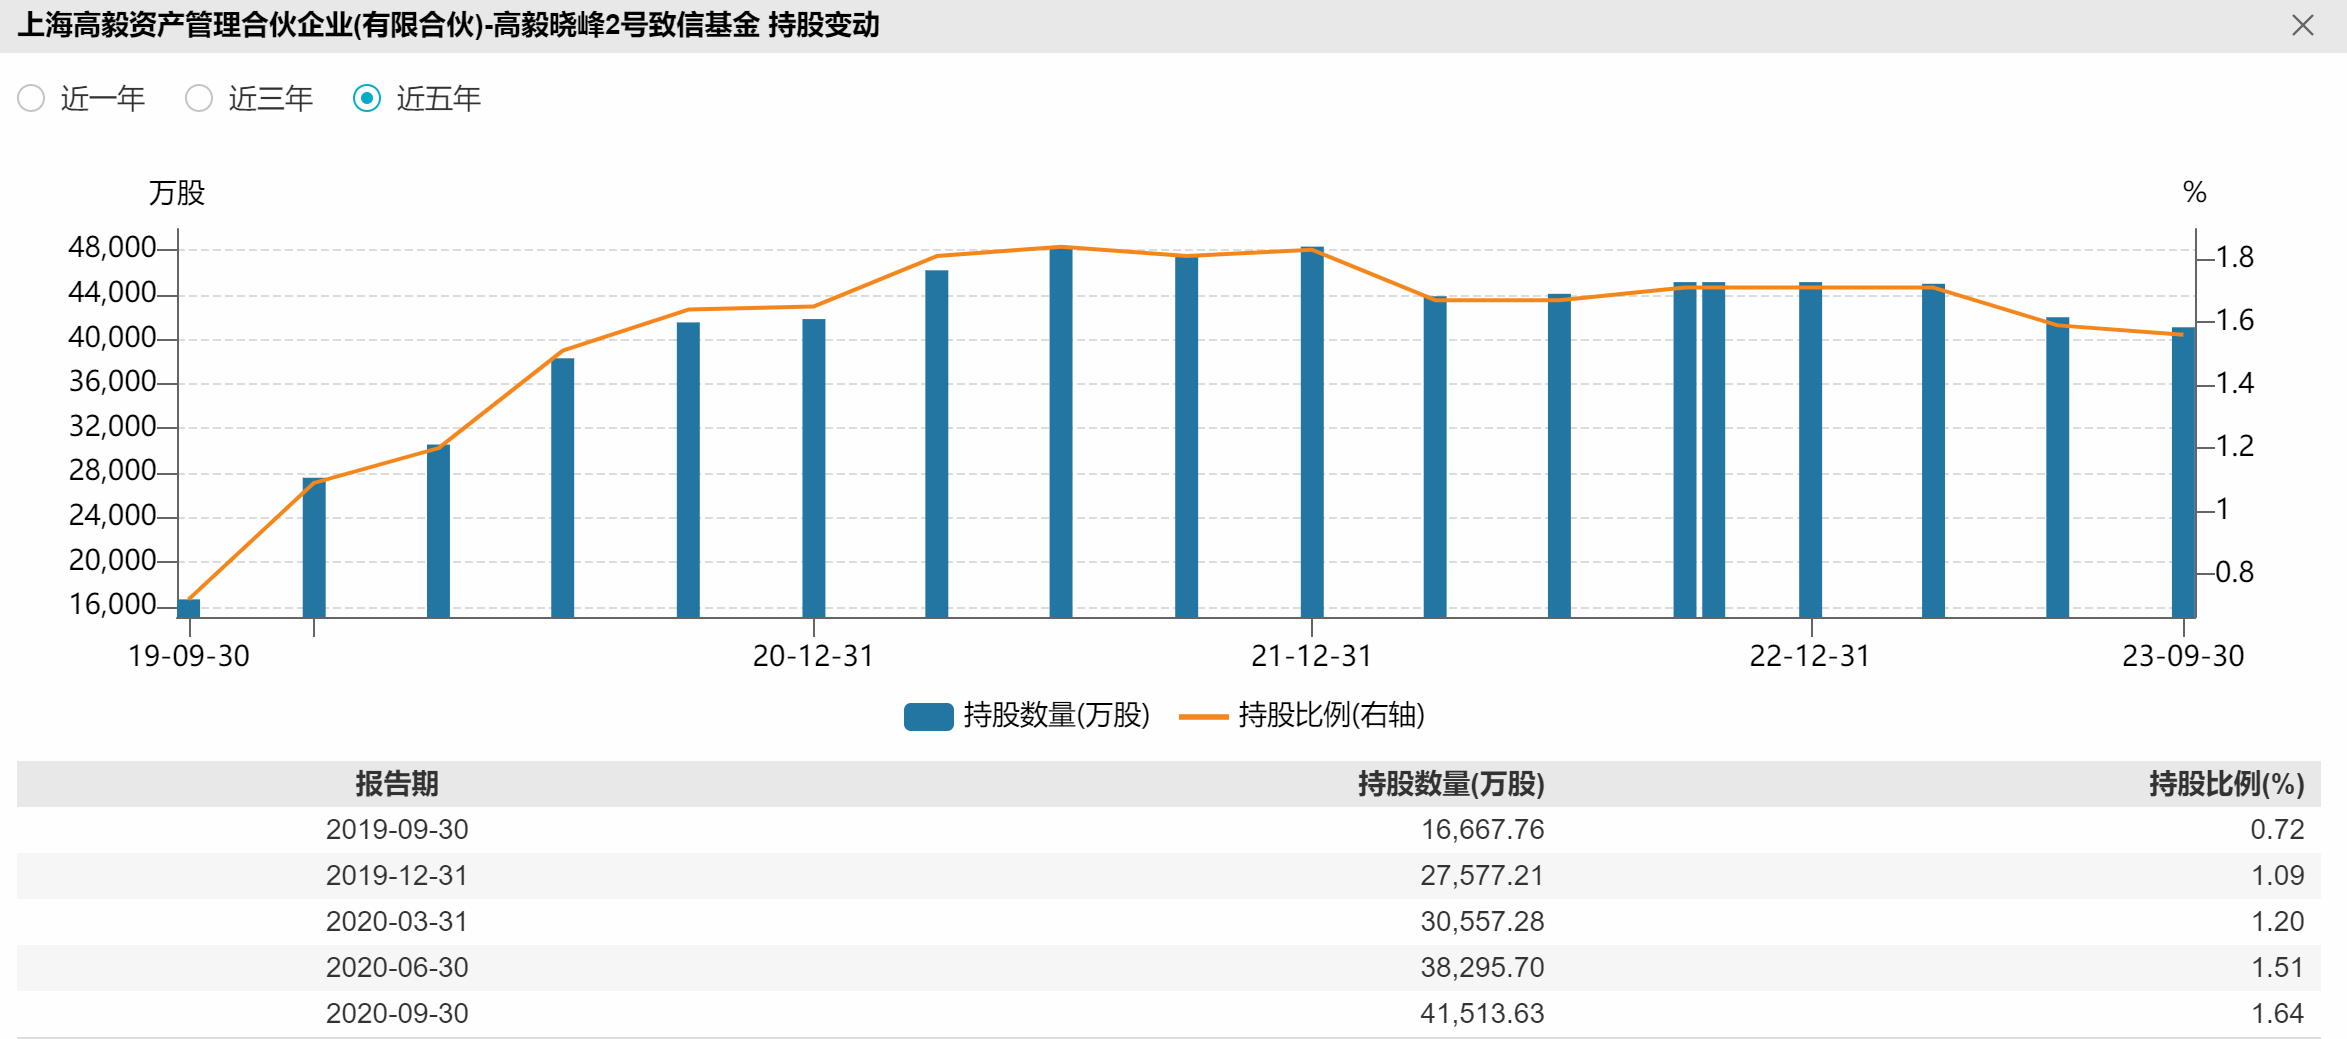The height and width of the screenshot is (1039, 2347).
Task: Click the 报告期 table column header
Action: (397, 784)
